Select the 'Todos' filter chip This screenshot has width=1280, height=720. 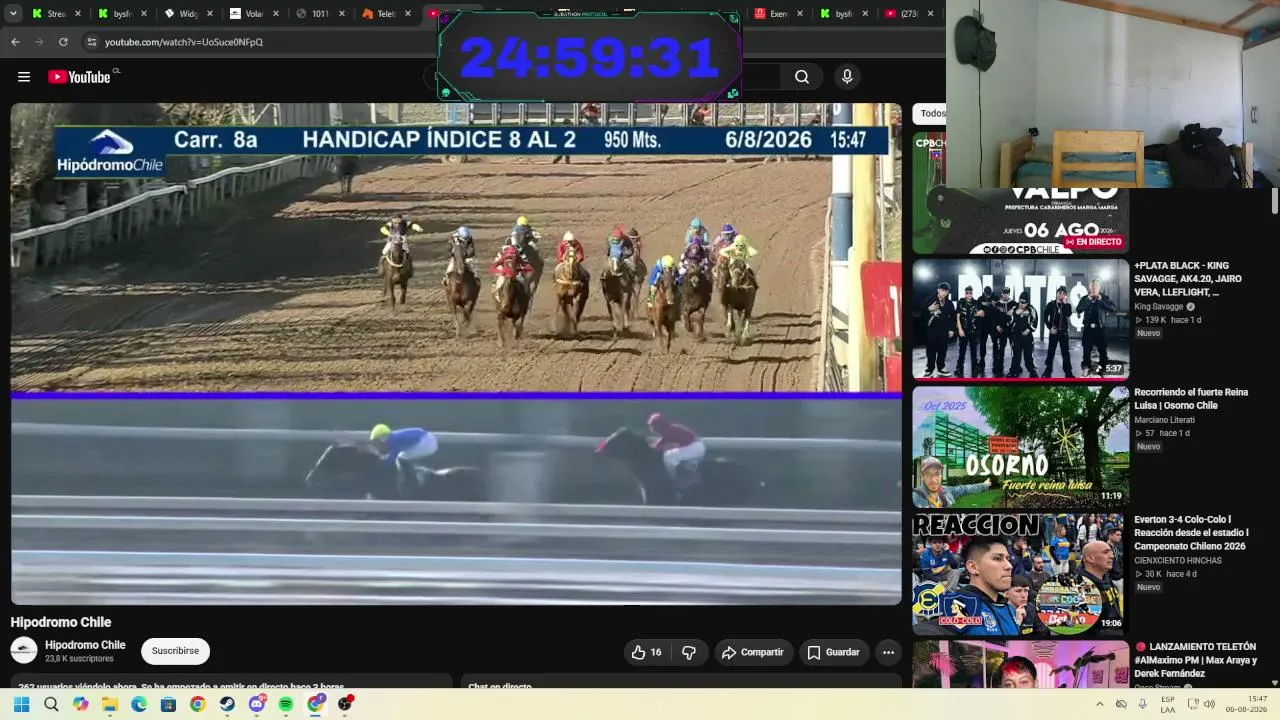tap(930, 114)
